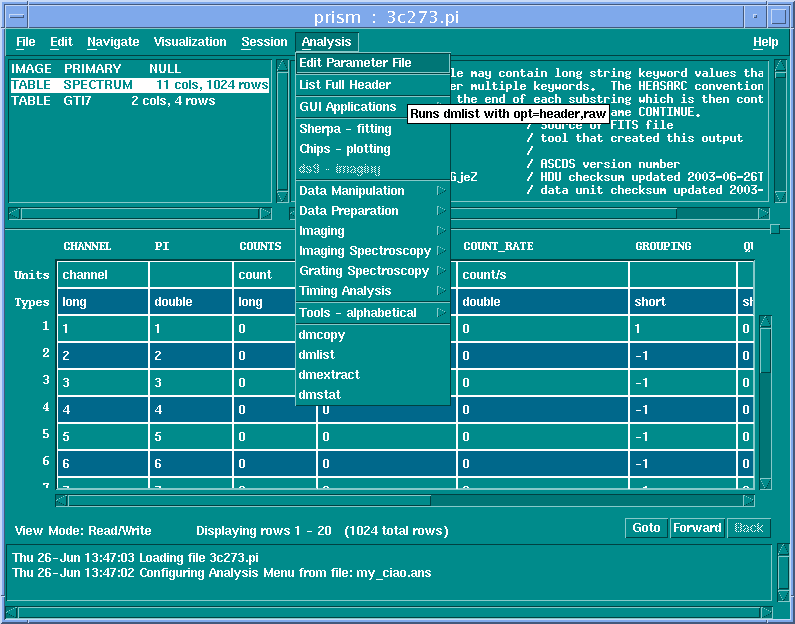Click the Forward button
This screenshot has height=624, width=795.
697,528
